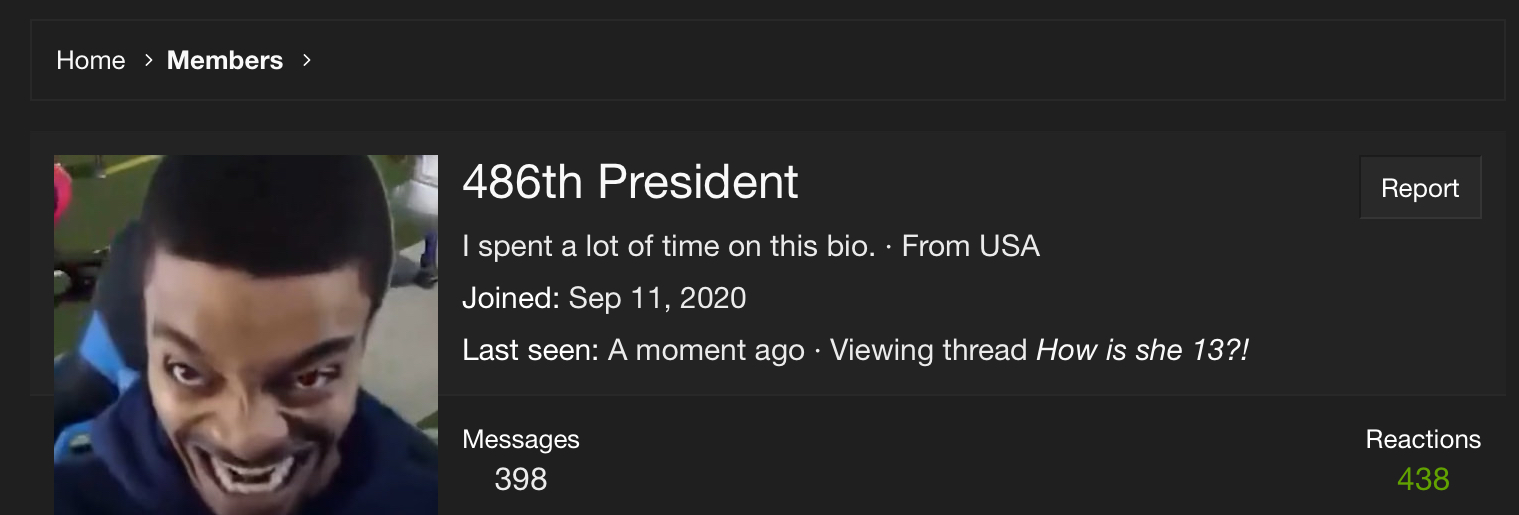This screenshot has height=515, width=1519.
Task: Click the A moment ago timestamp
Action: pos(706,350)
